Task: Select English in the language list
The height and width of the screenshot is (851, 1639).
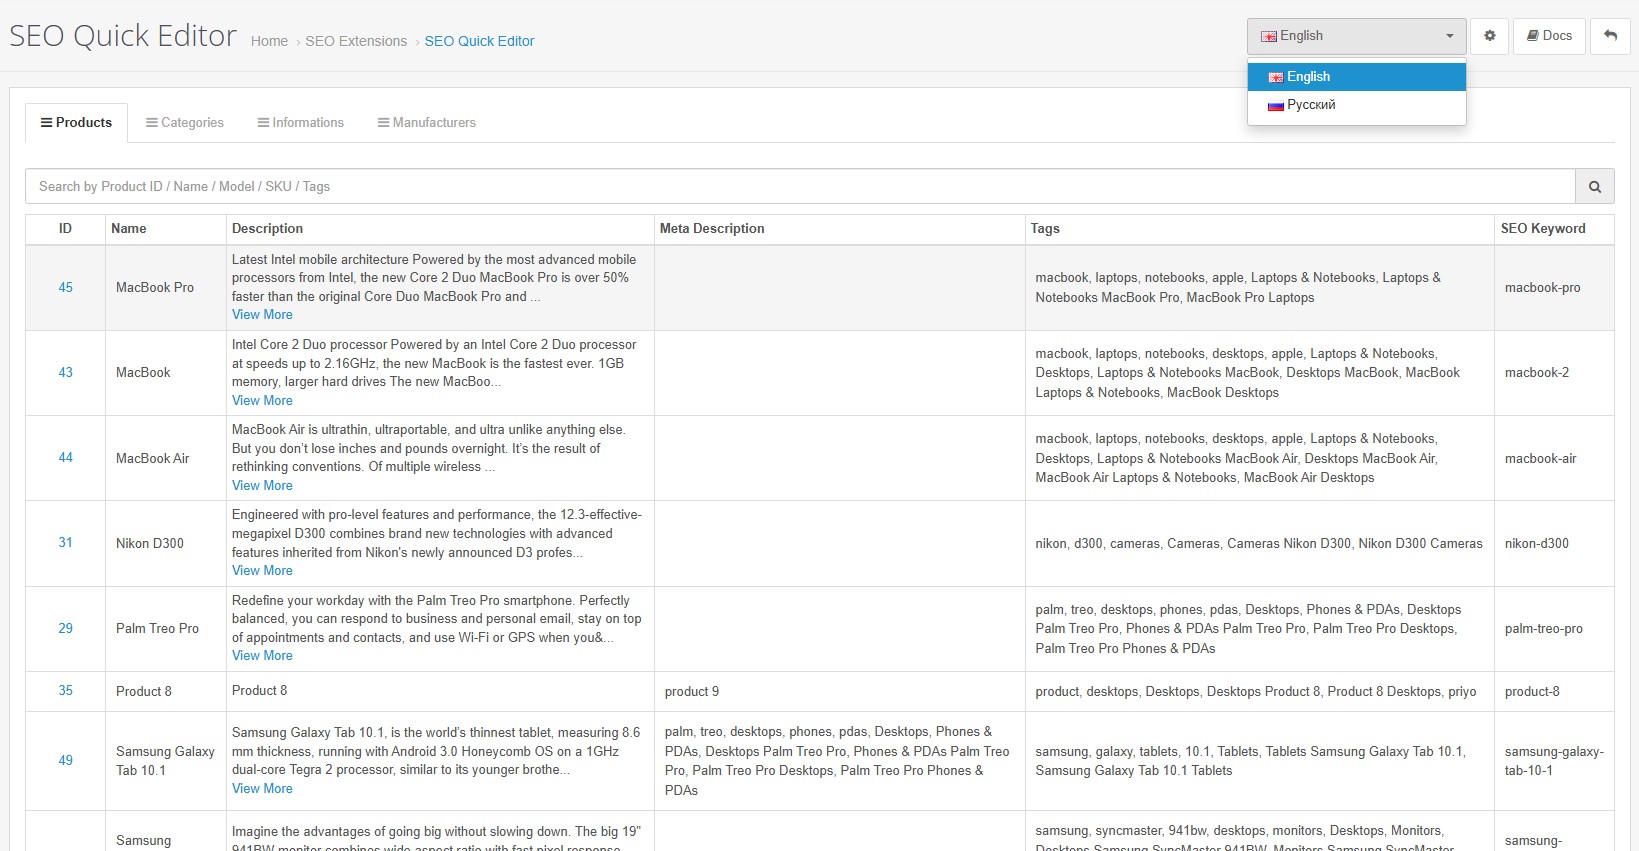Action: click(1357, 77)
